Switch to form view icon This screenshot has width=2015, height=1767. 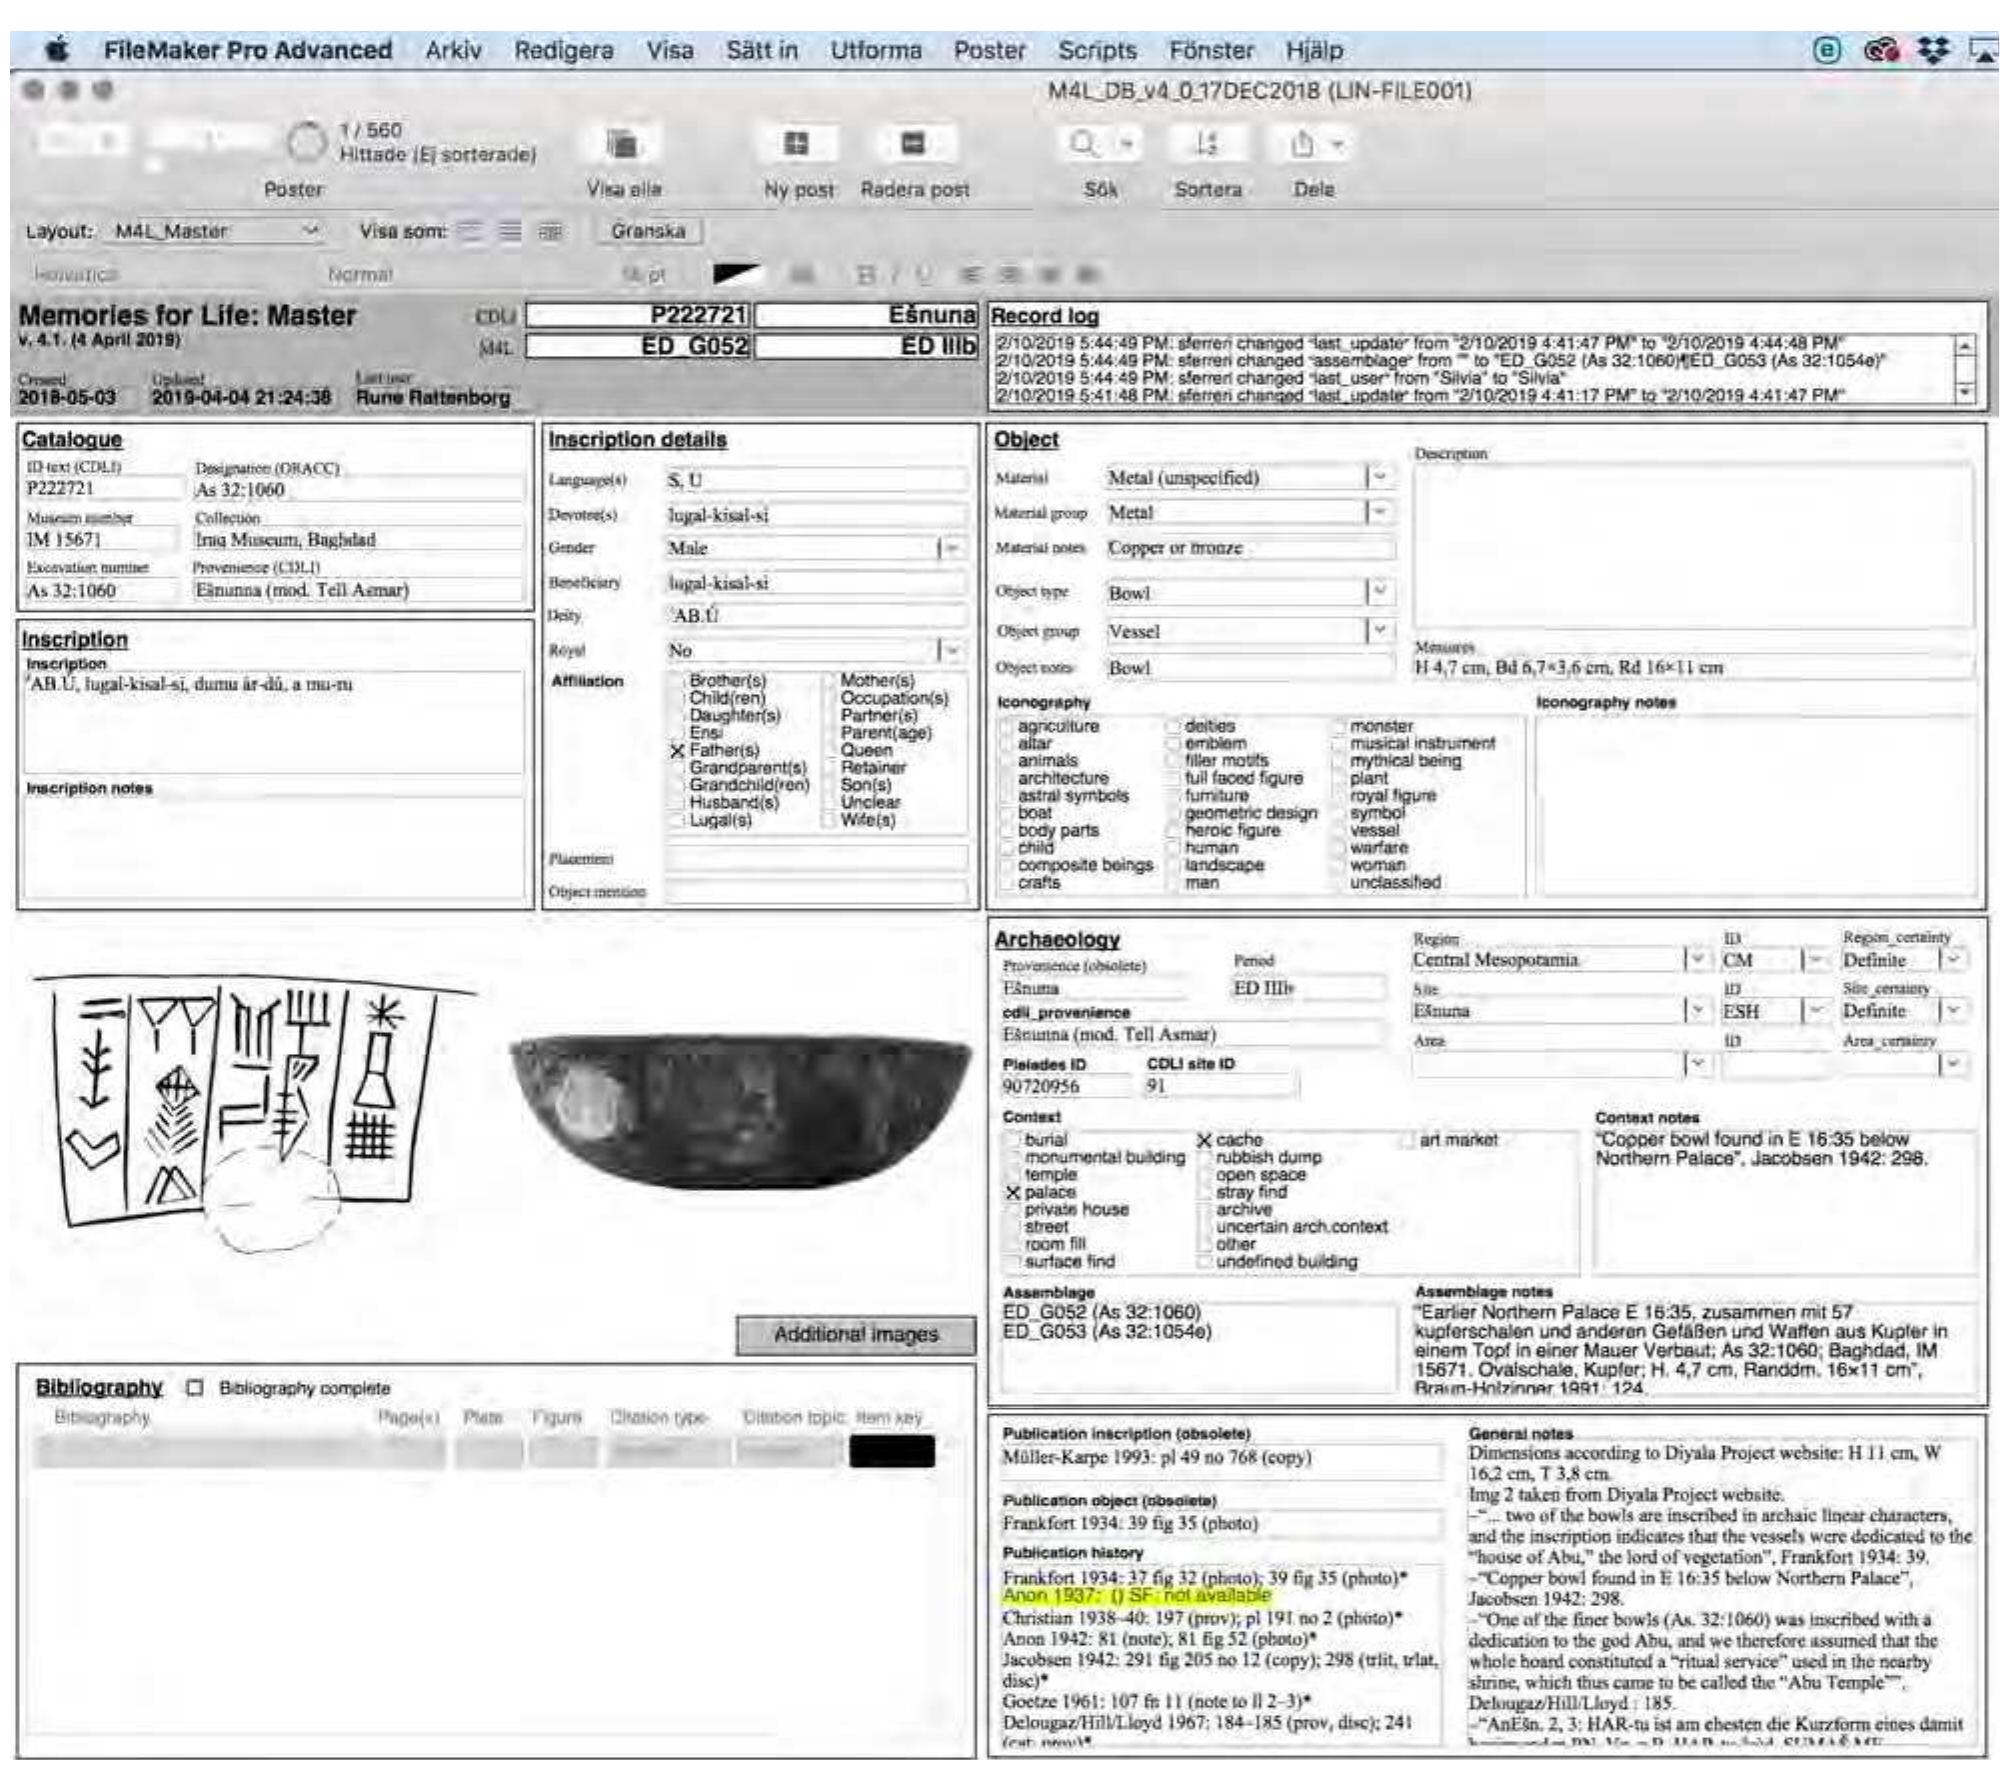[x=470, y=231]
